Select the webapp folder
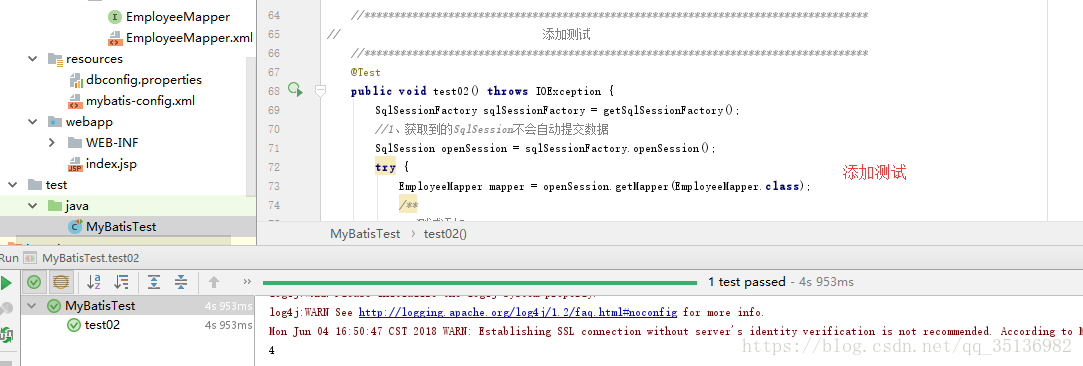 pos(90,122)
